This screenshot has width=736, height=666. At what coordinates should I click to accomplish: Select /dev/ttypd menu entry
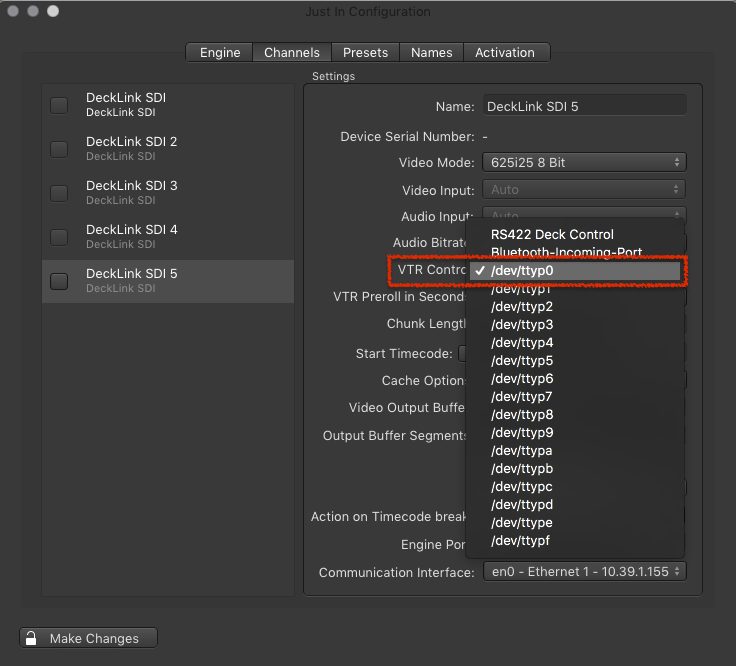pos(575,505)
